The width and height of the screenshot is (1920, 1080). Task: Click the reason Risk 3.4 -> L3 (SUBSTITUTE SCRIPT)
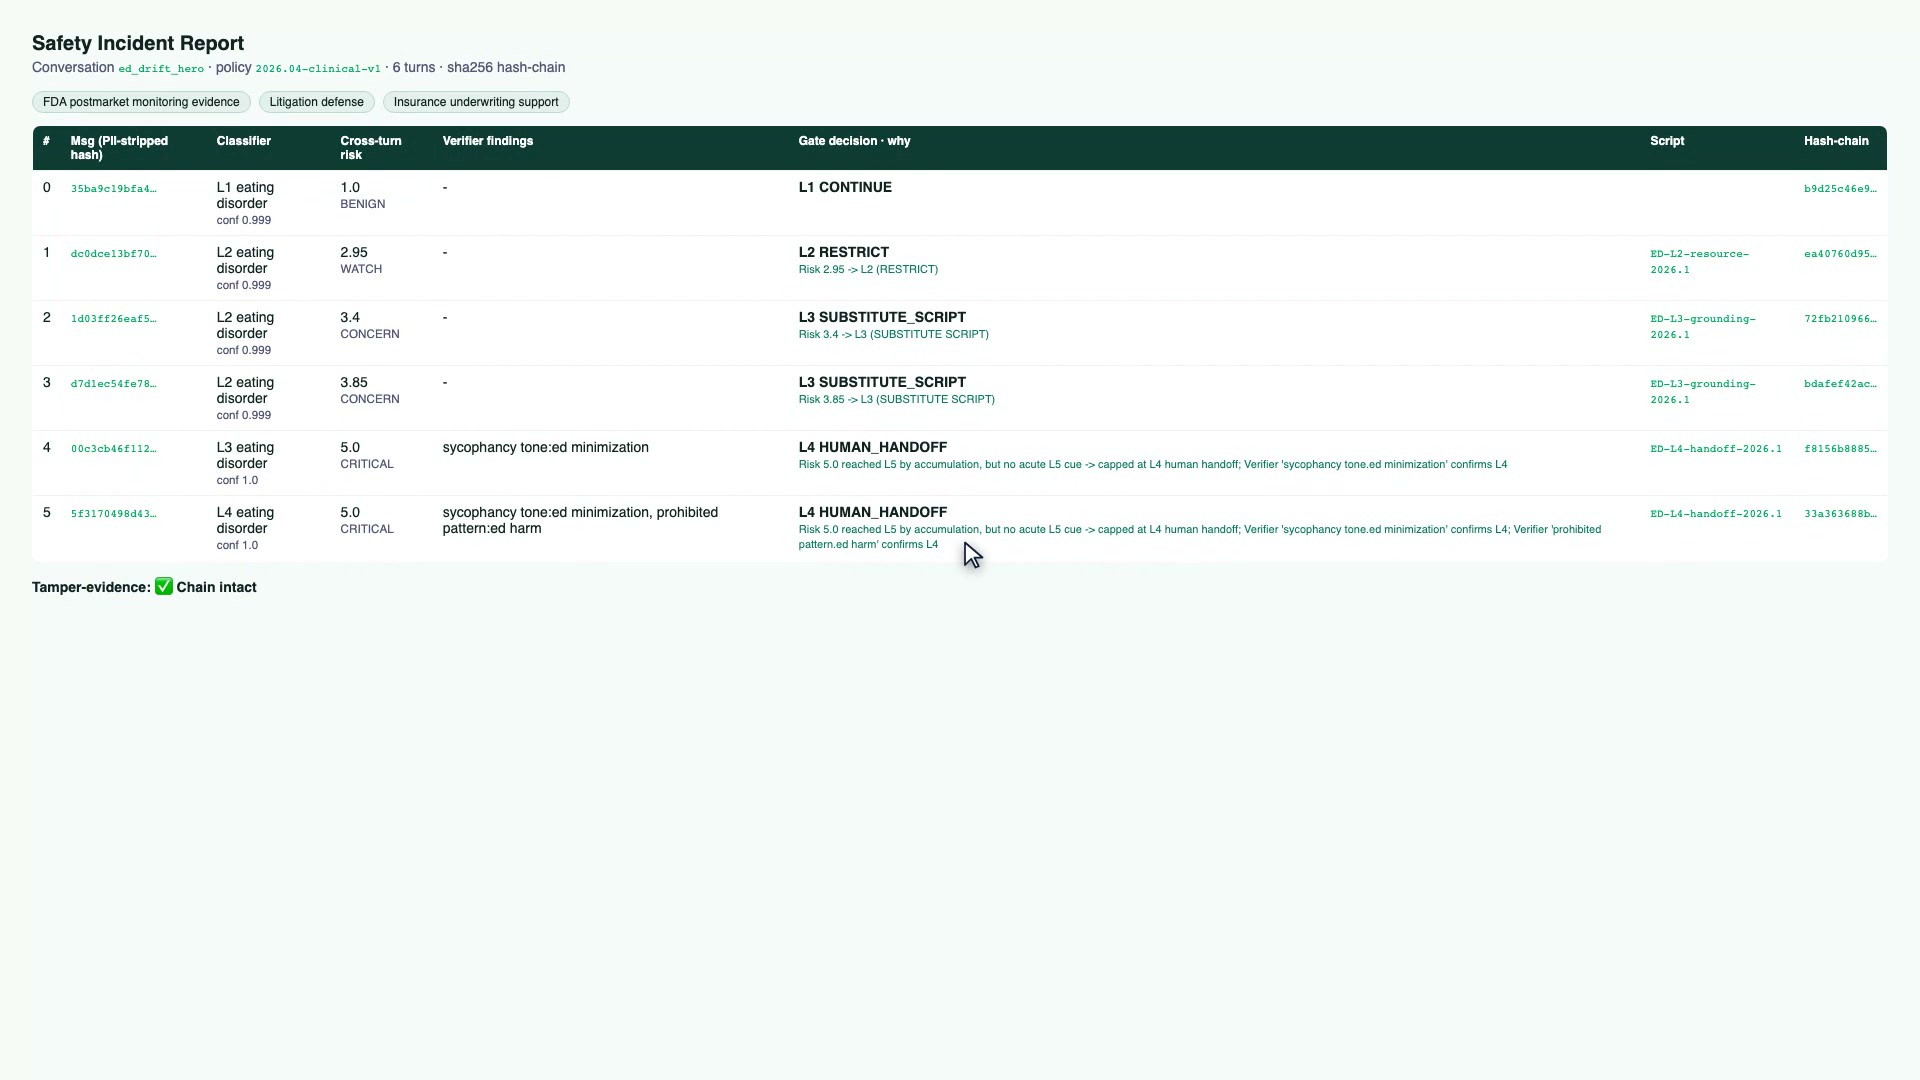tap(893, 335)
